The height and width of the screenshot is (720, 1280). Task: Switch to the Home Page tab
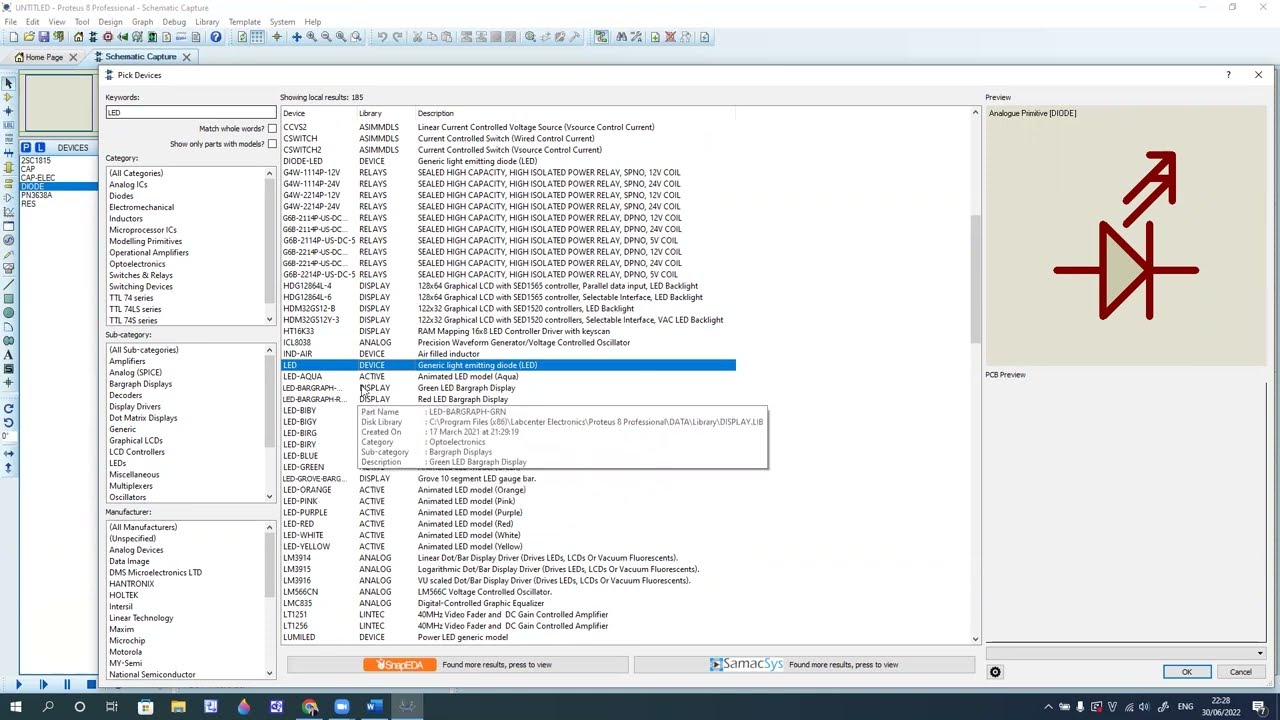pyautogui.click(x=44, y=57)
